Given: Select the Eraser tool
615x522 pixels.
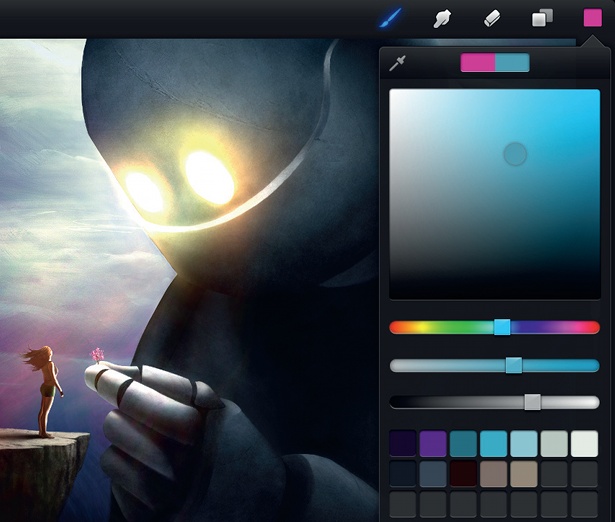Looking at the screenshot, I should [492, 18].
